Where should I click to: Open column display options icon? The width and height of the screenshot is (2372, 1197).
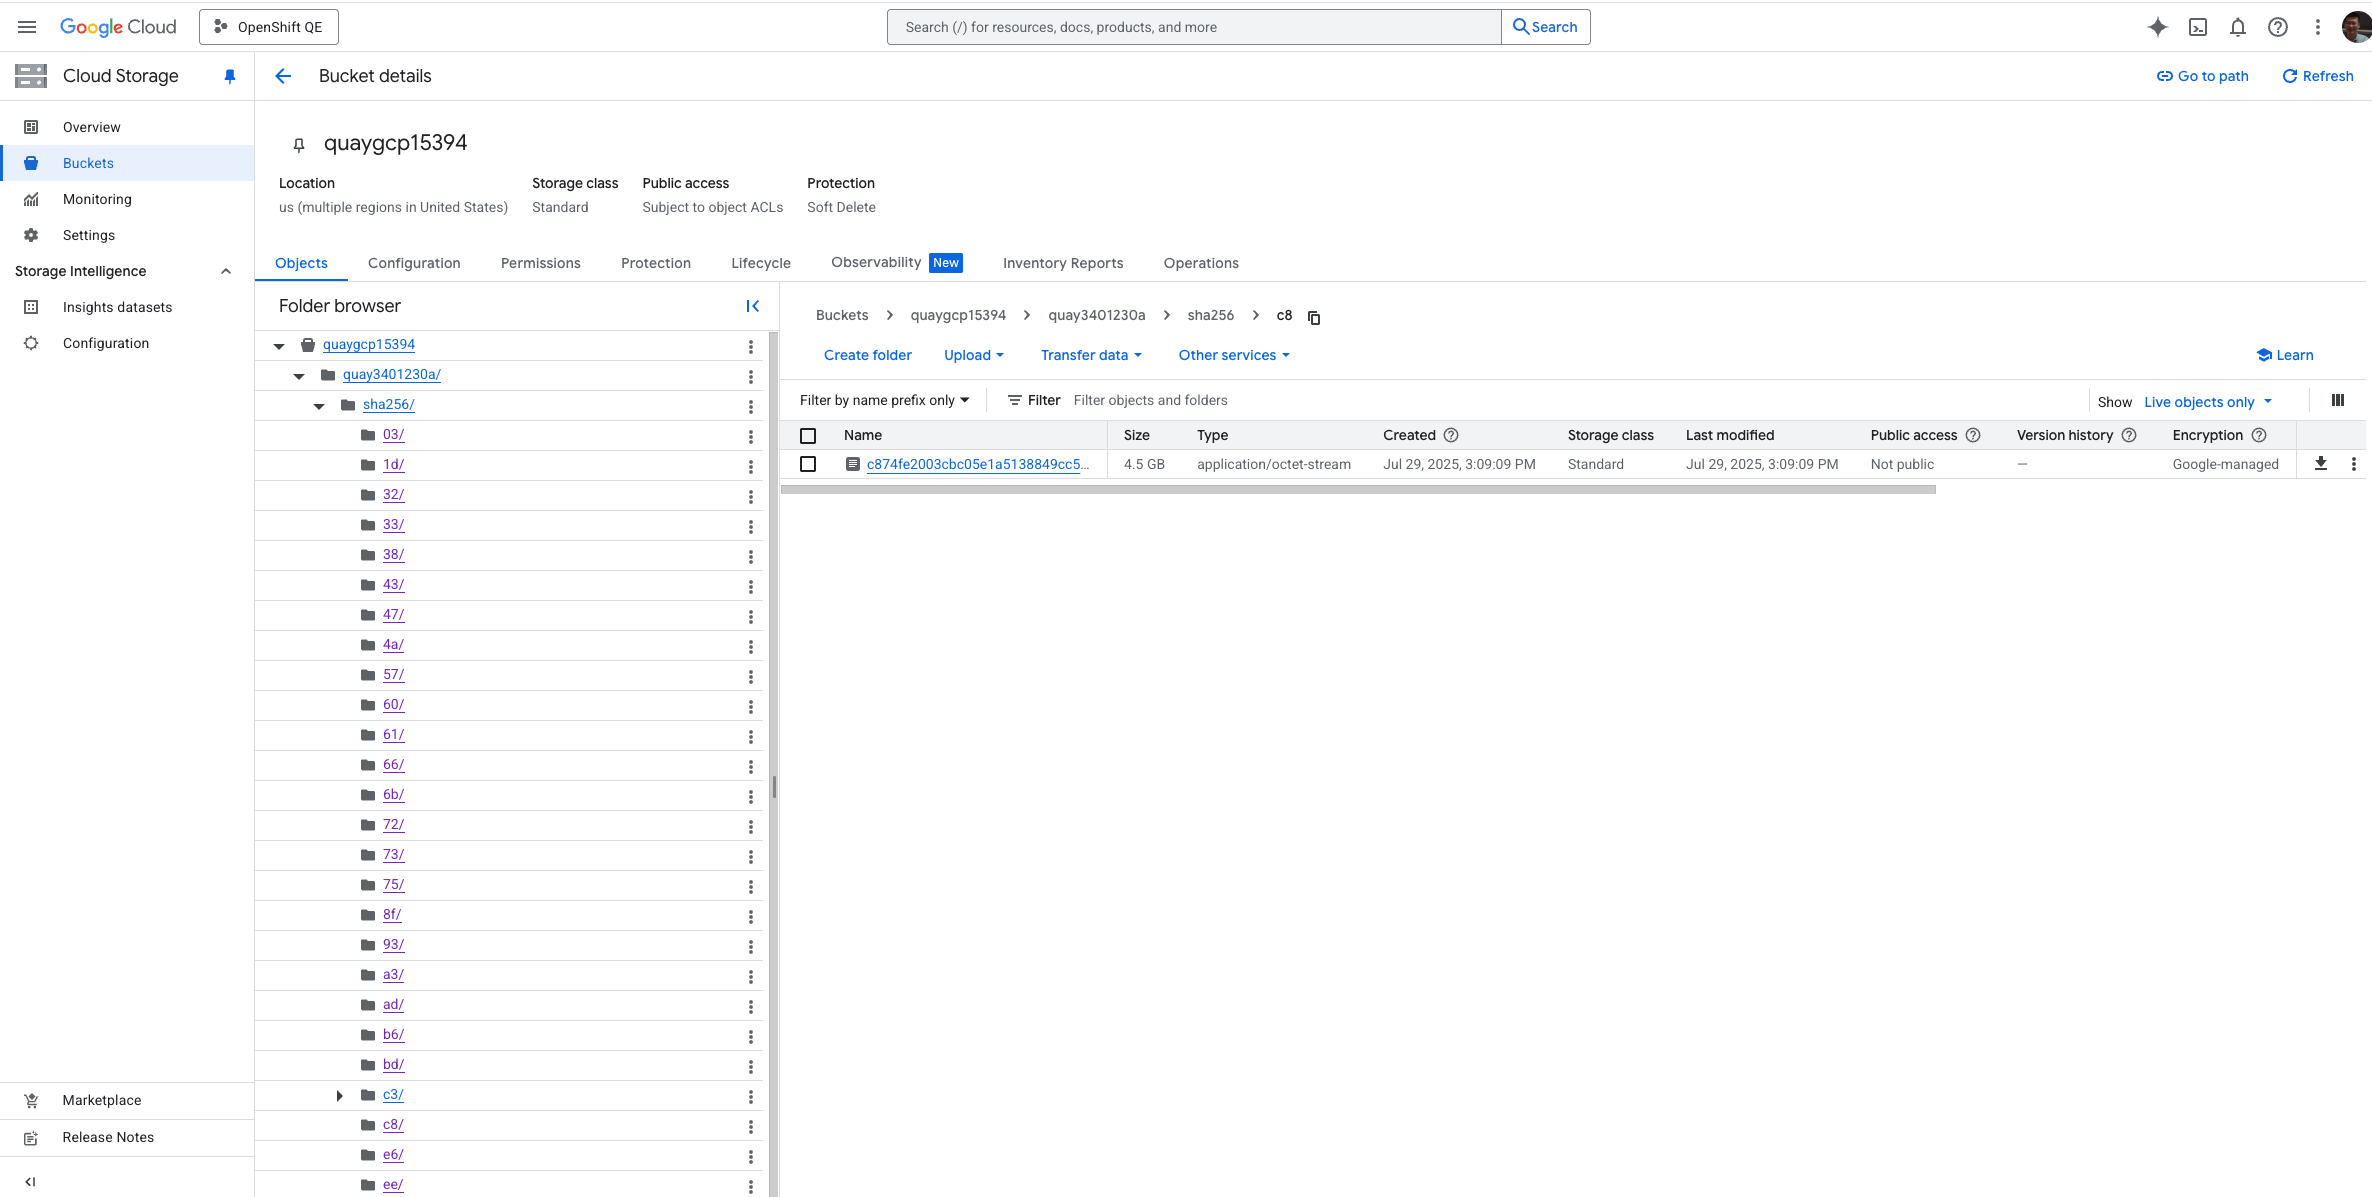pyautogui.click(x=2338, y=401)
